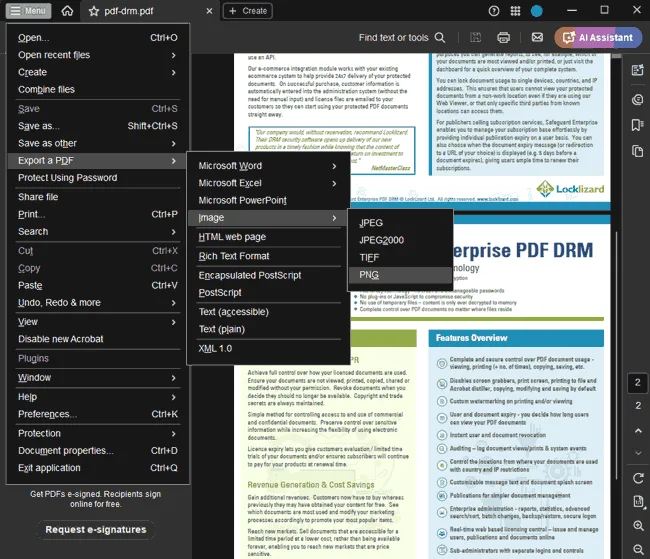Click Request e-signatures button
The width and height of the screenshot is (650, 559).
coord(96,530)
